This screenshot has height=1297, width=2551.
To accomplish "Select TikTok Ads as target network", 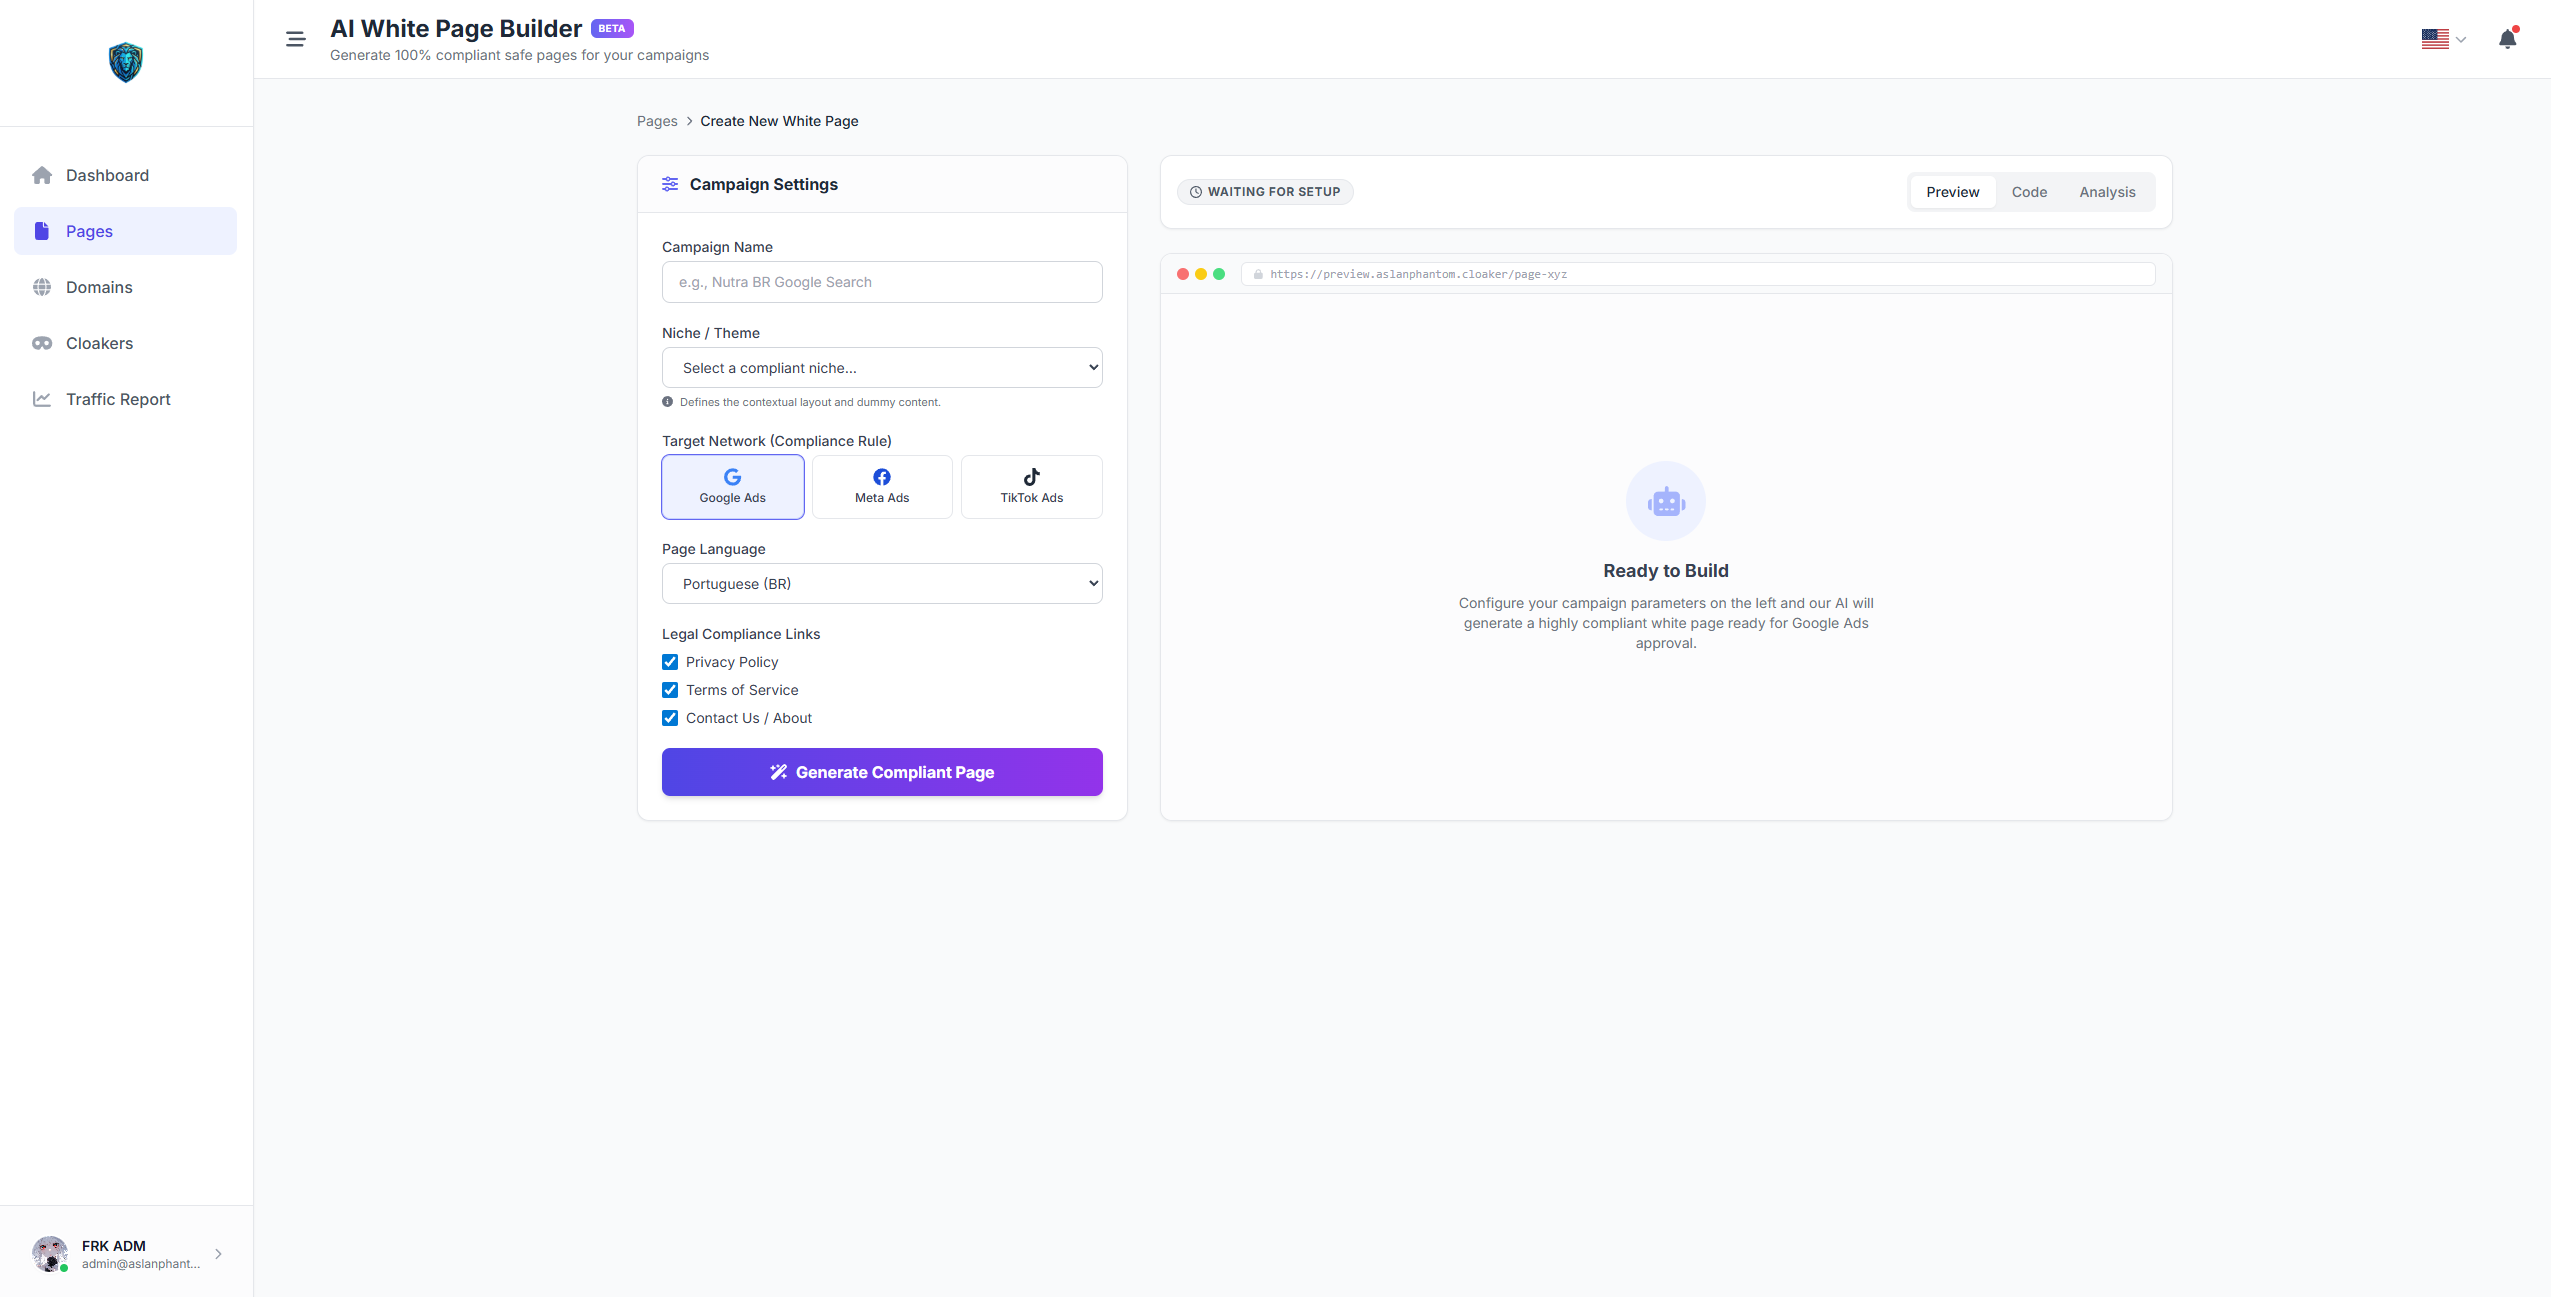I will (x=1030, y=487).
